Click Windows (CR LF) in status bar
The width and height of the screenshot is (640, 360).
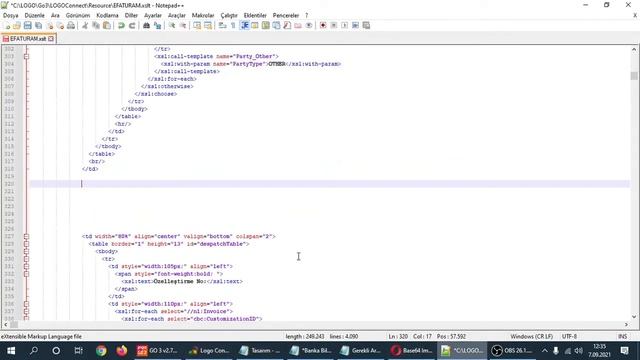pyautogui.click(x=531, y=336)
